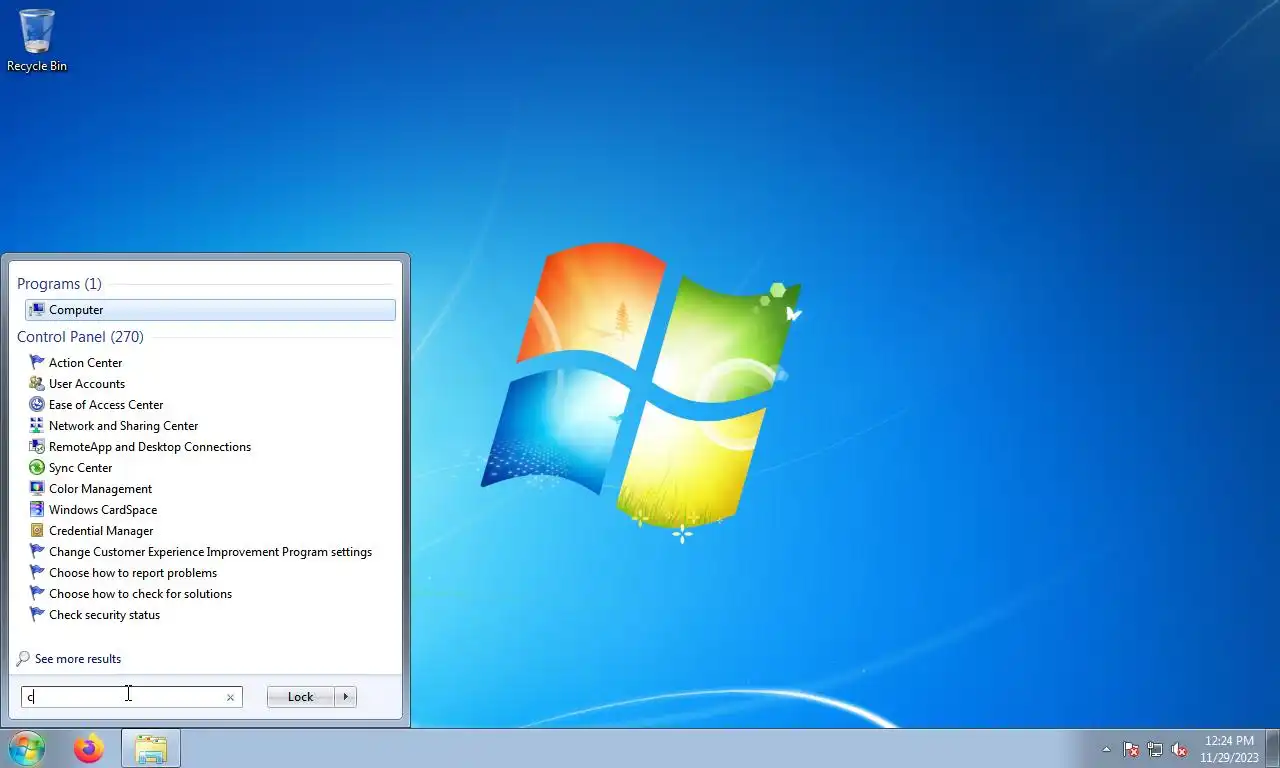This screenshot has height=768, width=1280.
Task: Click the Computer icon in Programs results
Action: pyautogui.click(x=37, y=310)
